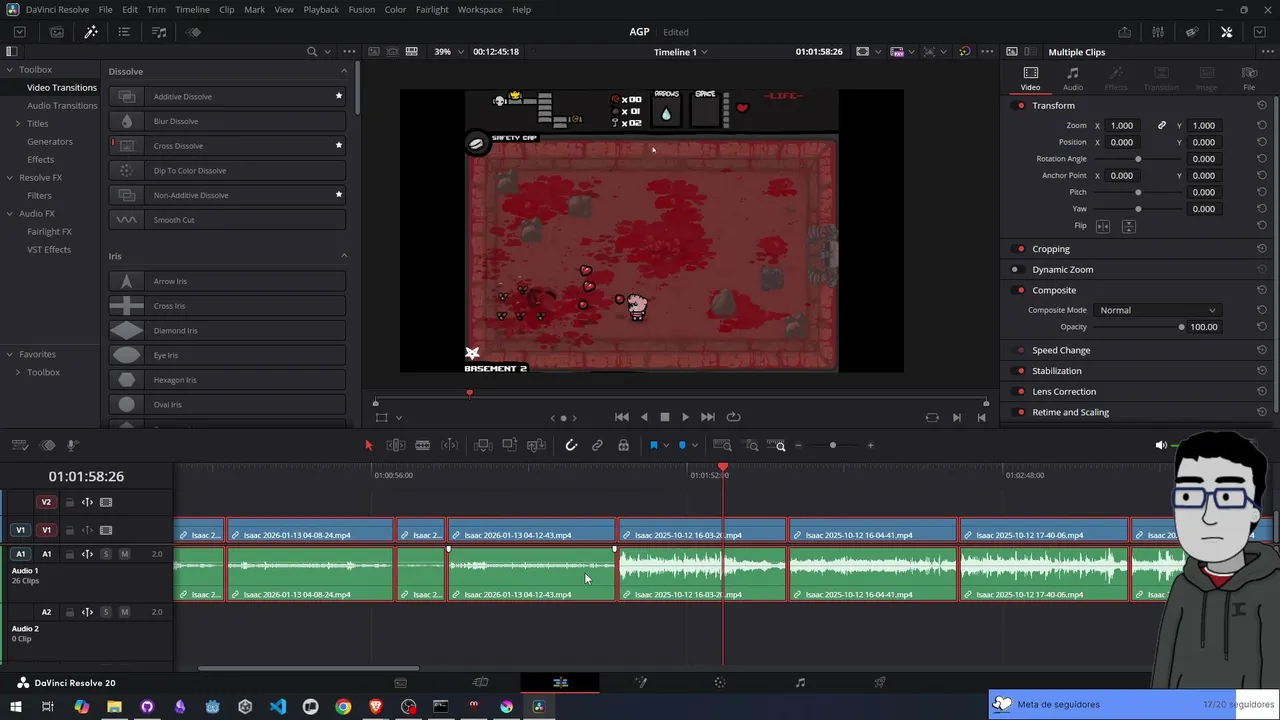Open File Explorer from the taskbar

click(x=114, y=707)
